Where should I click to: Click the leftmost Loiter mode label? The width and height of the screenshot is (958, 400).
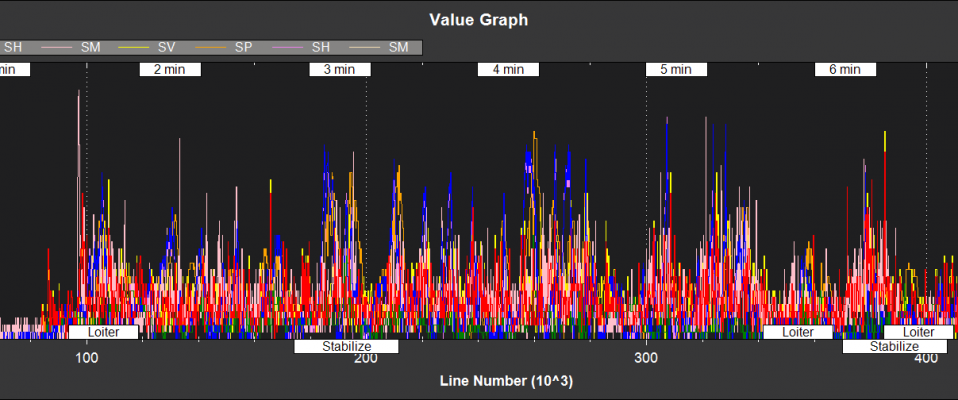(x=103, y=332)
